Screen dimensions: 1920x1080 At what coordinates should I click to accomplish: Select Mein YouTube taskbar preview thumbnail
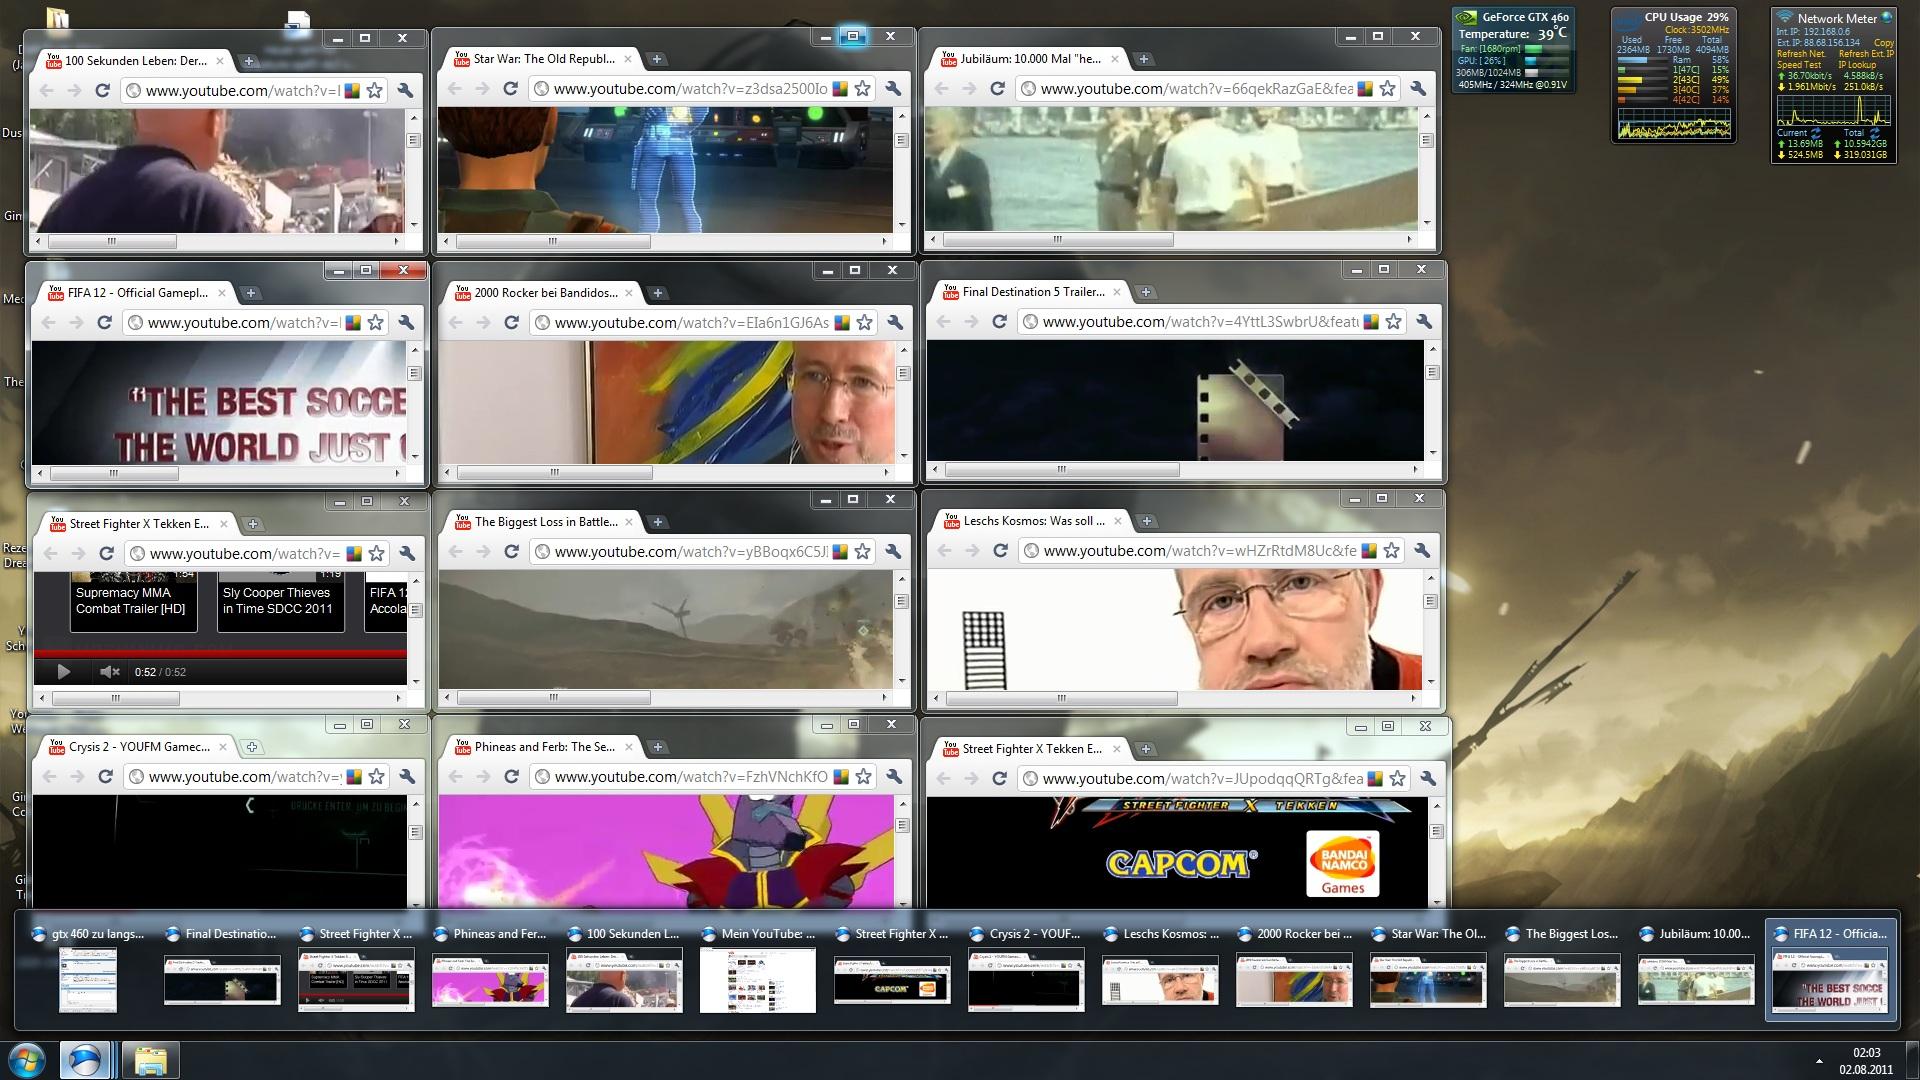(x=757, y=980)
